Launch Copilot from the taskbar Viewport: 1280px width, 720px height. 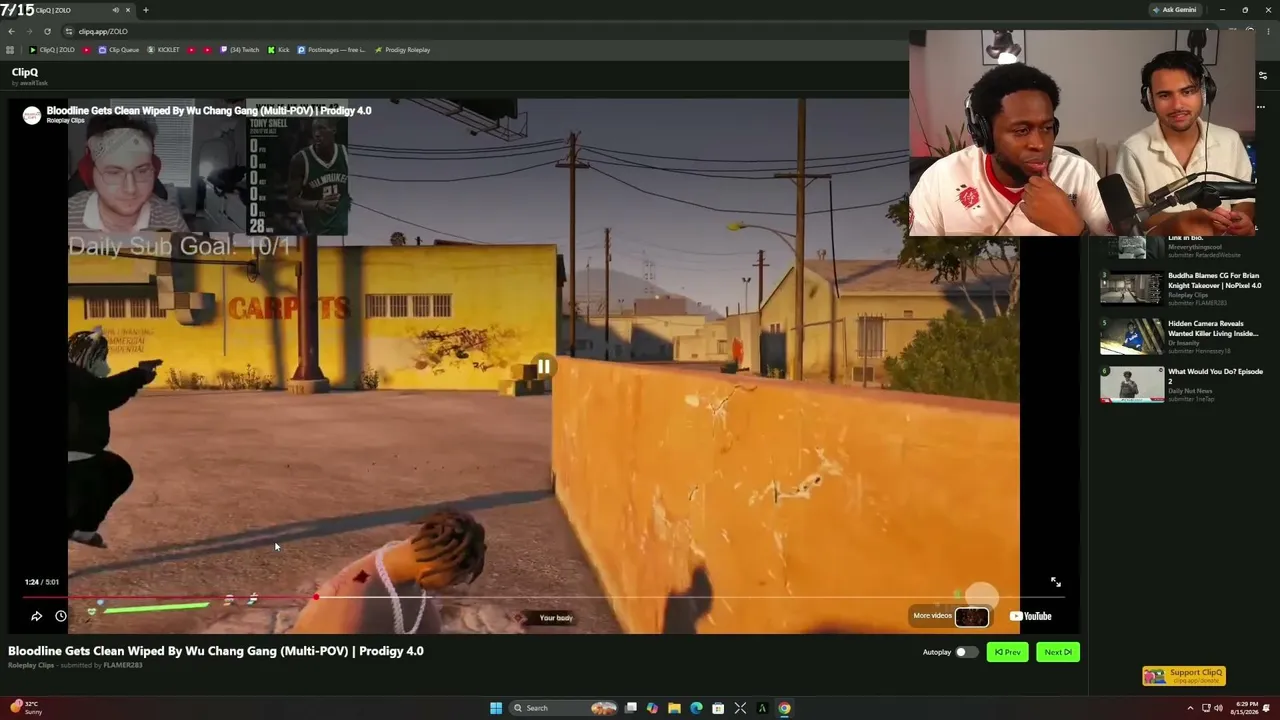tap(652, 708)
